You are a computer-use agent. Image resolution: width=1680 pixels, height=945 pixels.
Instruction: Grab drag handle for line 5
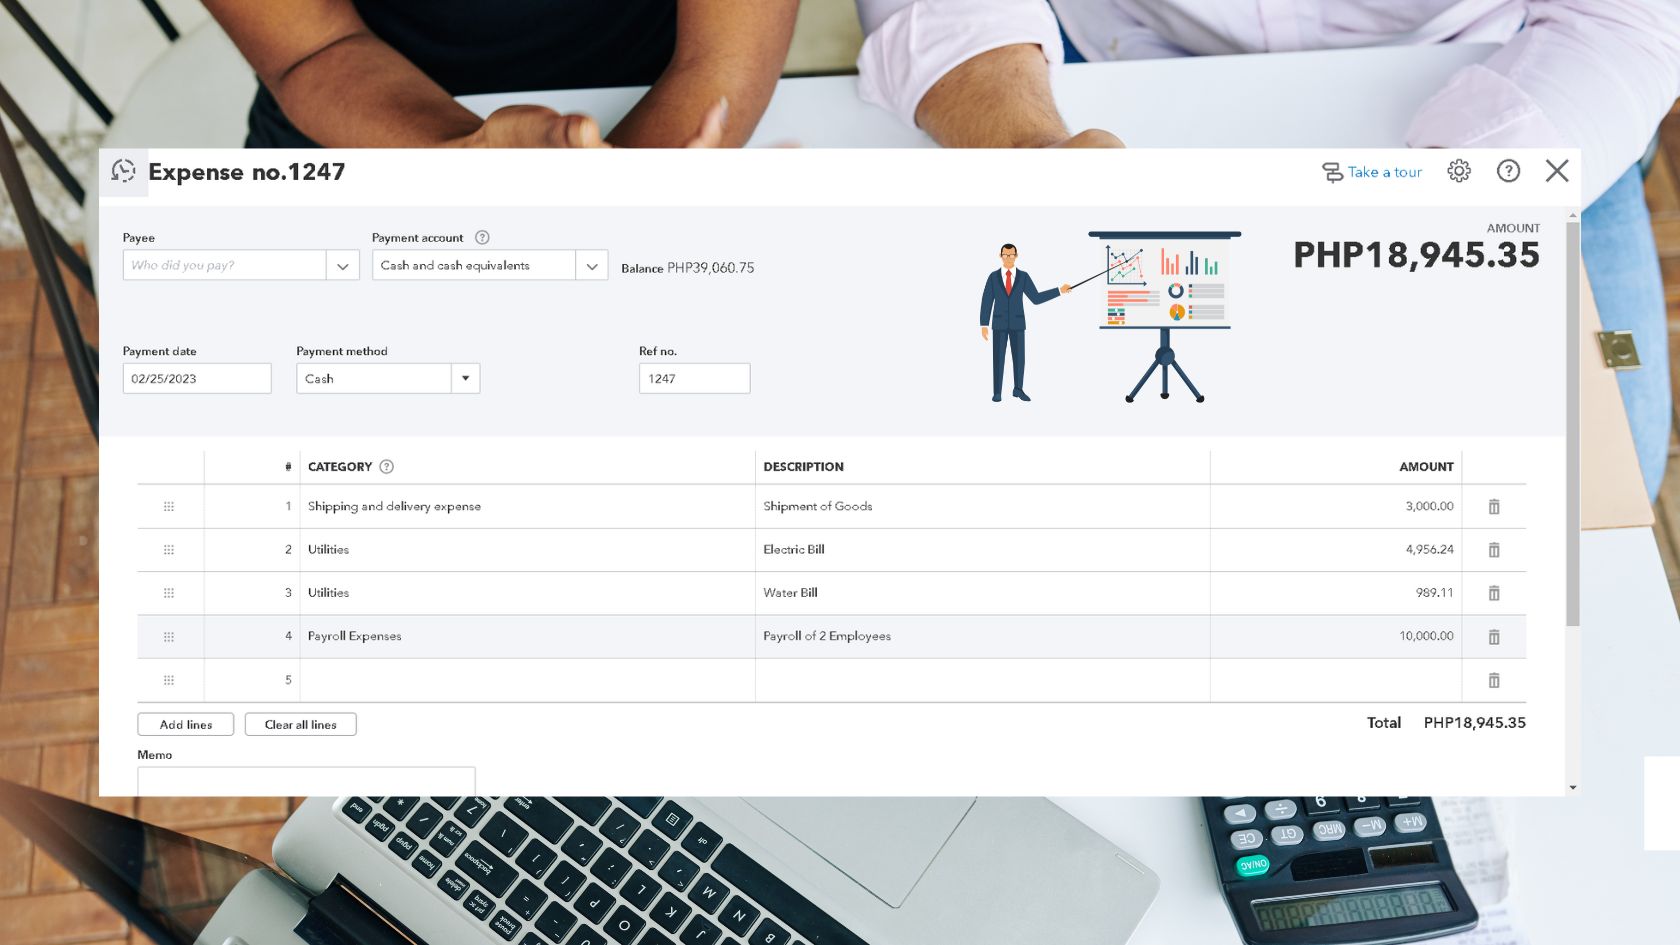click(169, 680)
